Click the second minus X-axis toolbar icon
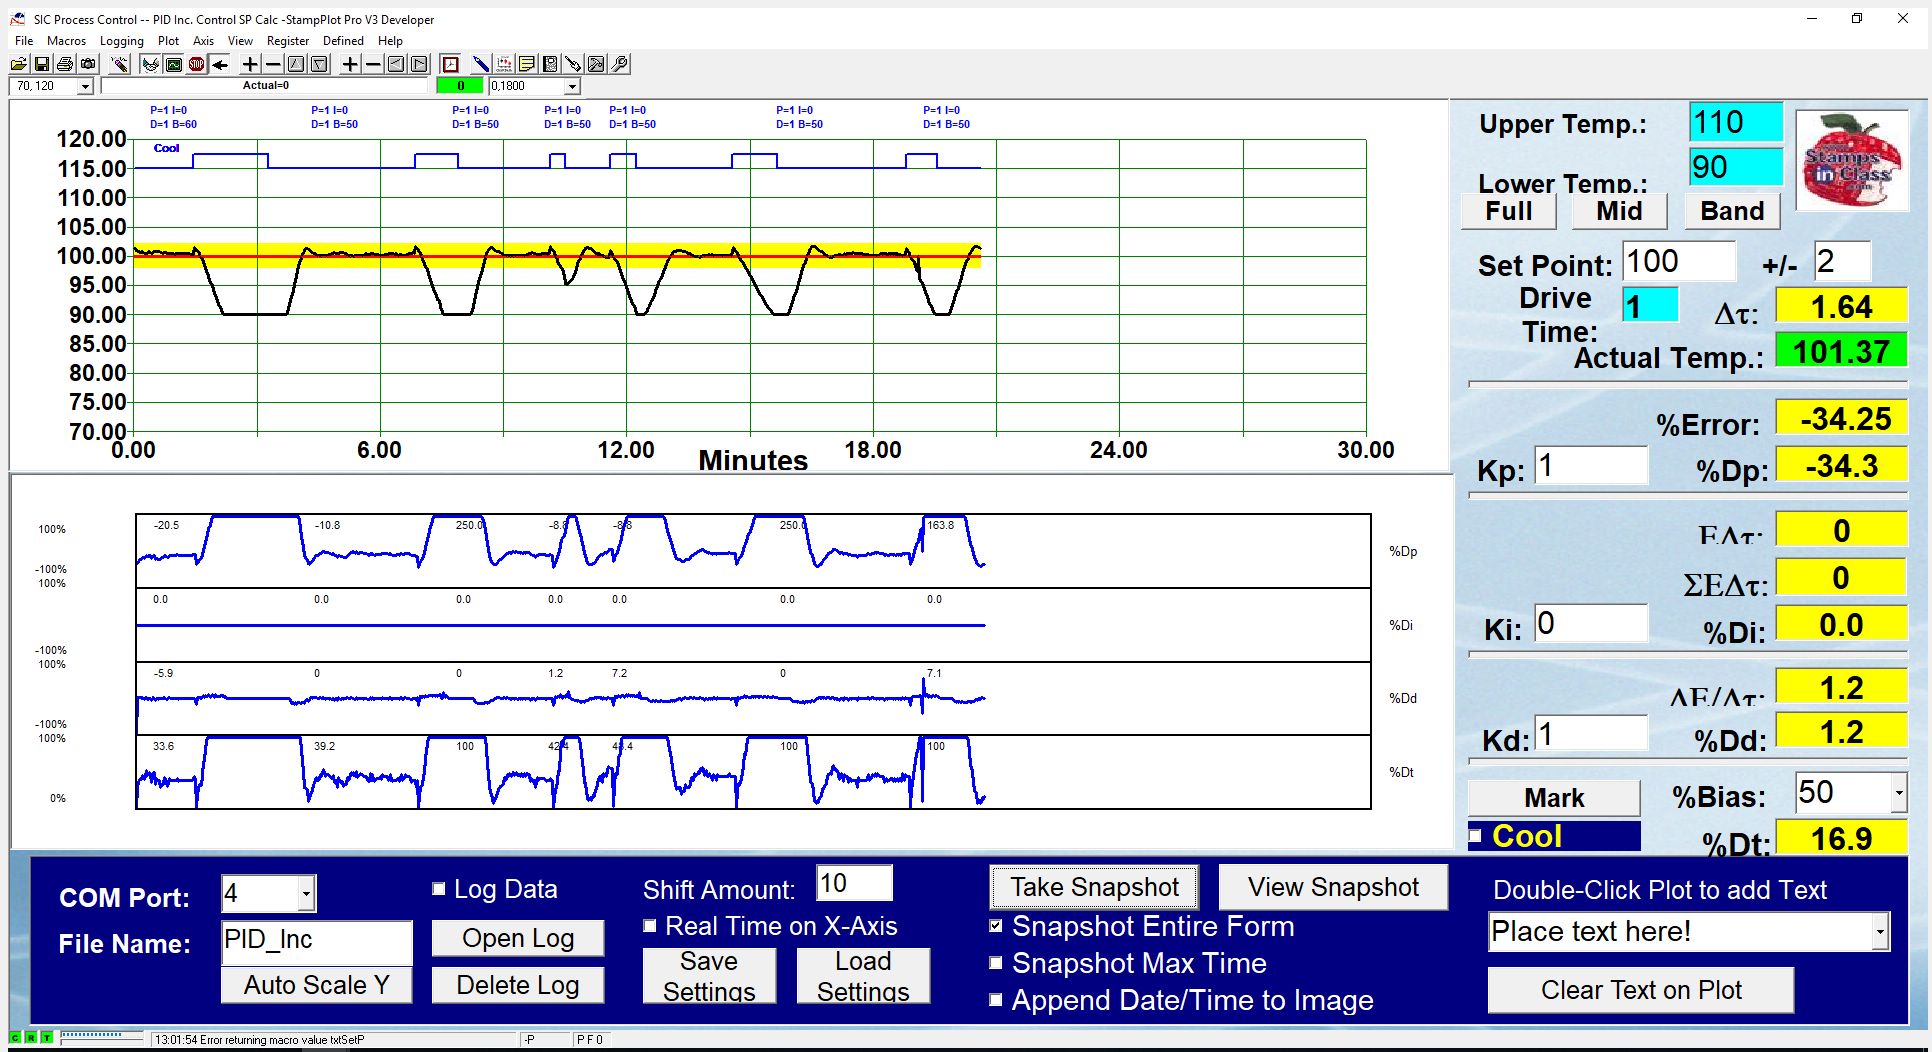 click(x=373, y=64)
